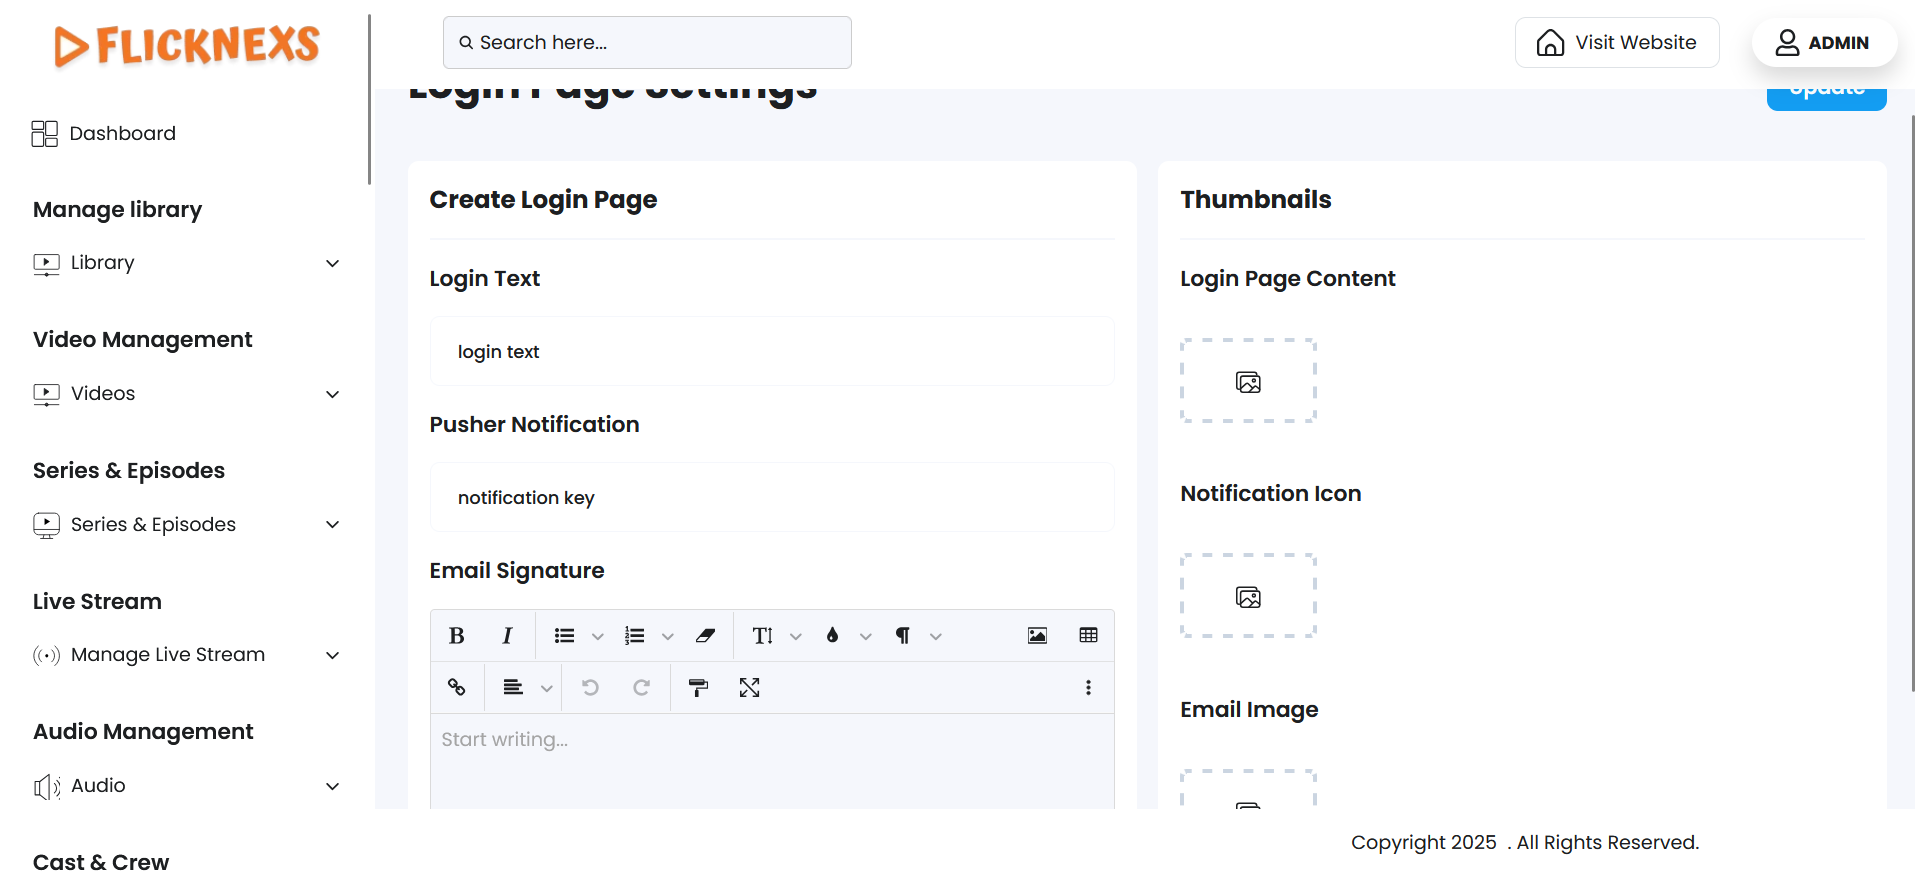This screenshot has height=873, width=1915.
Task: Toggle bold formatting in Email Signature editor
Action: click(x=457, y=636)
